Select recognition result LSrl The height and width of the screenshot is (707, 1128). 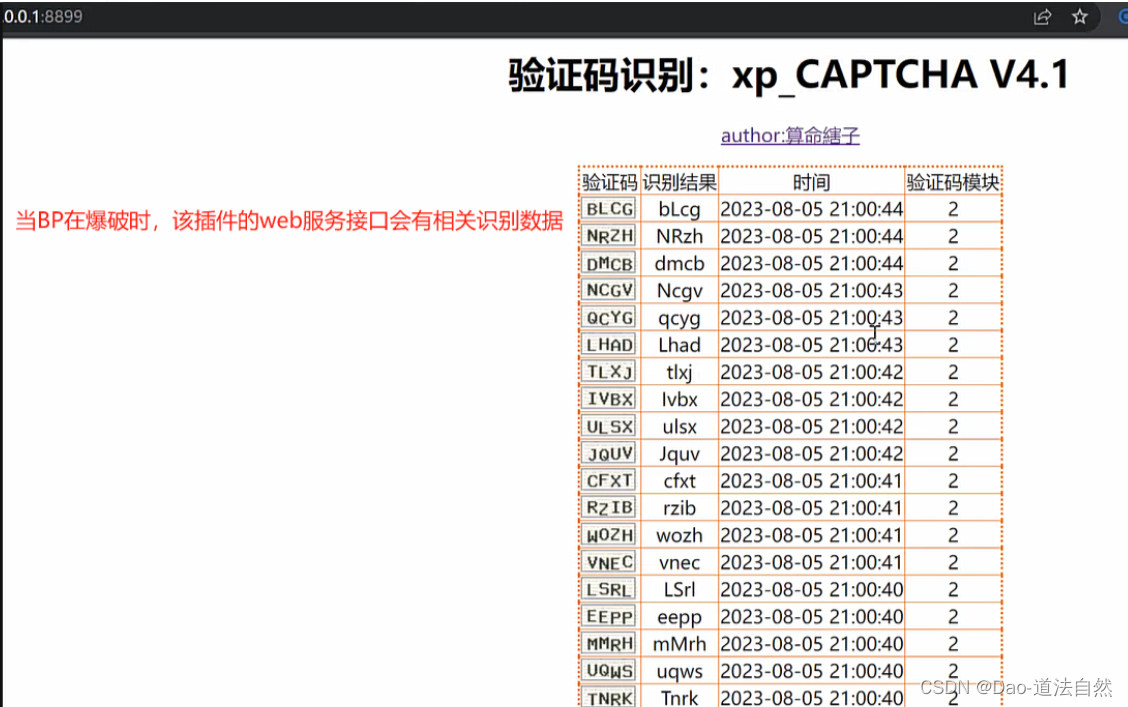click(x=679, y=590)
